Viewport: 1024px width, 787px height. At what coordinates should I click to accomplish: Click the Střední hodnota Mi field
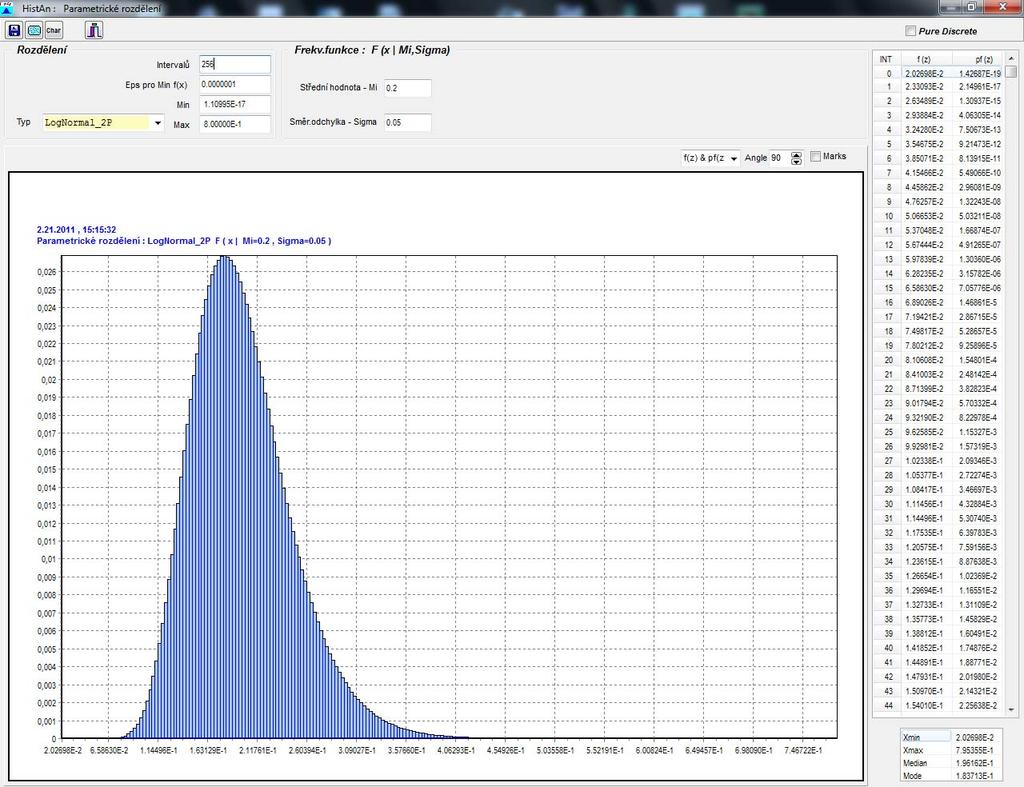(408, 88)
